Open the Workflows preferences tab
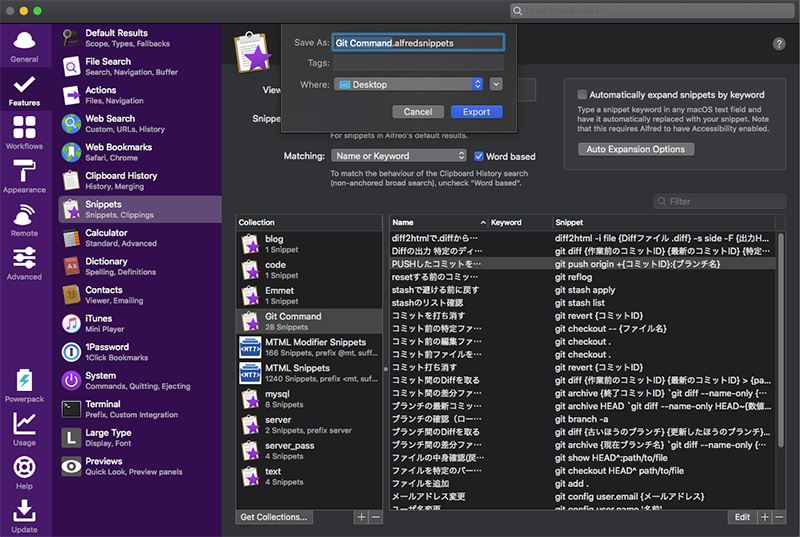 coord(25,135)
